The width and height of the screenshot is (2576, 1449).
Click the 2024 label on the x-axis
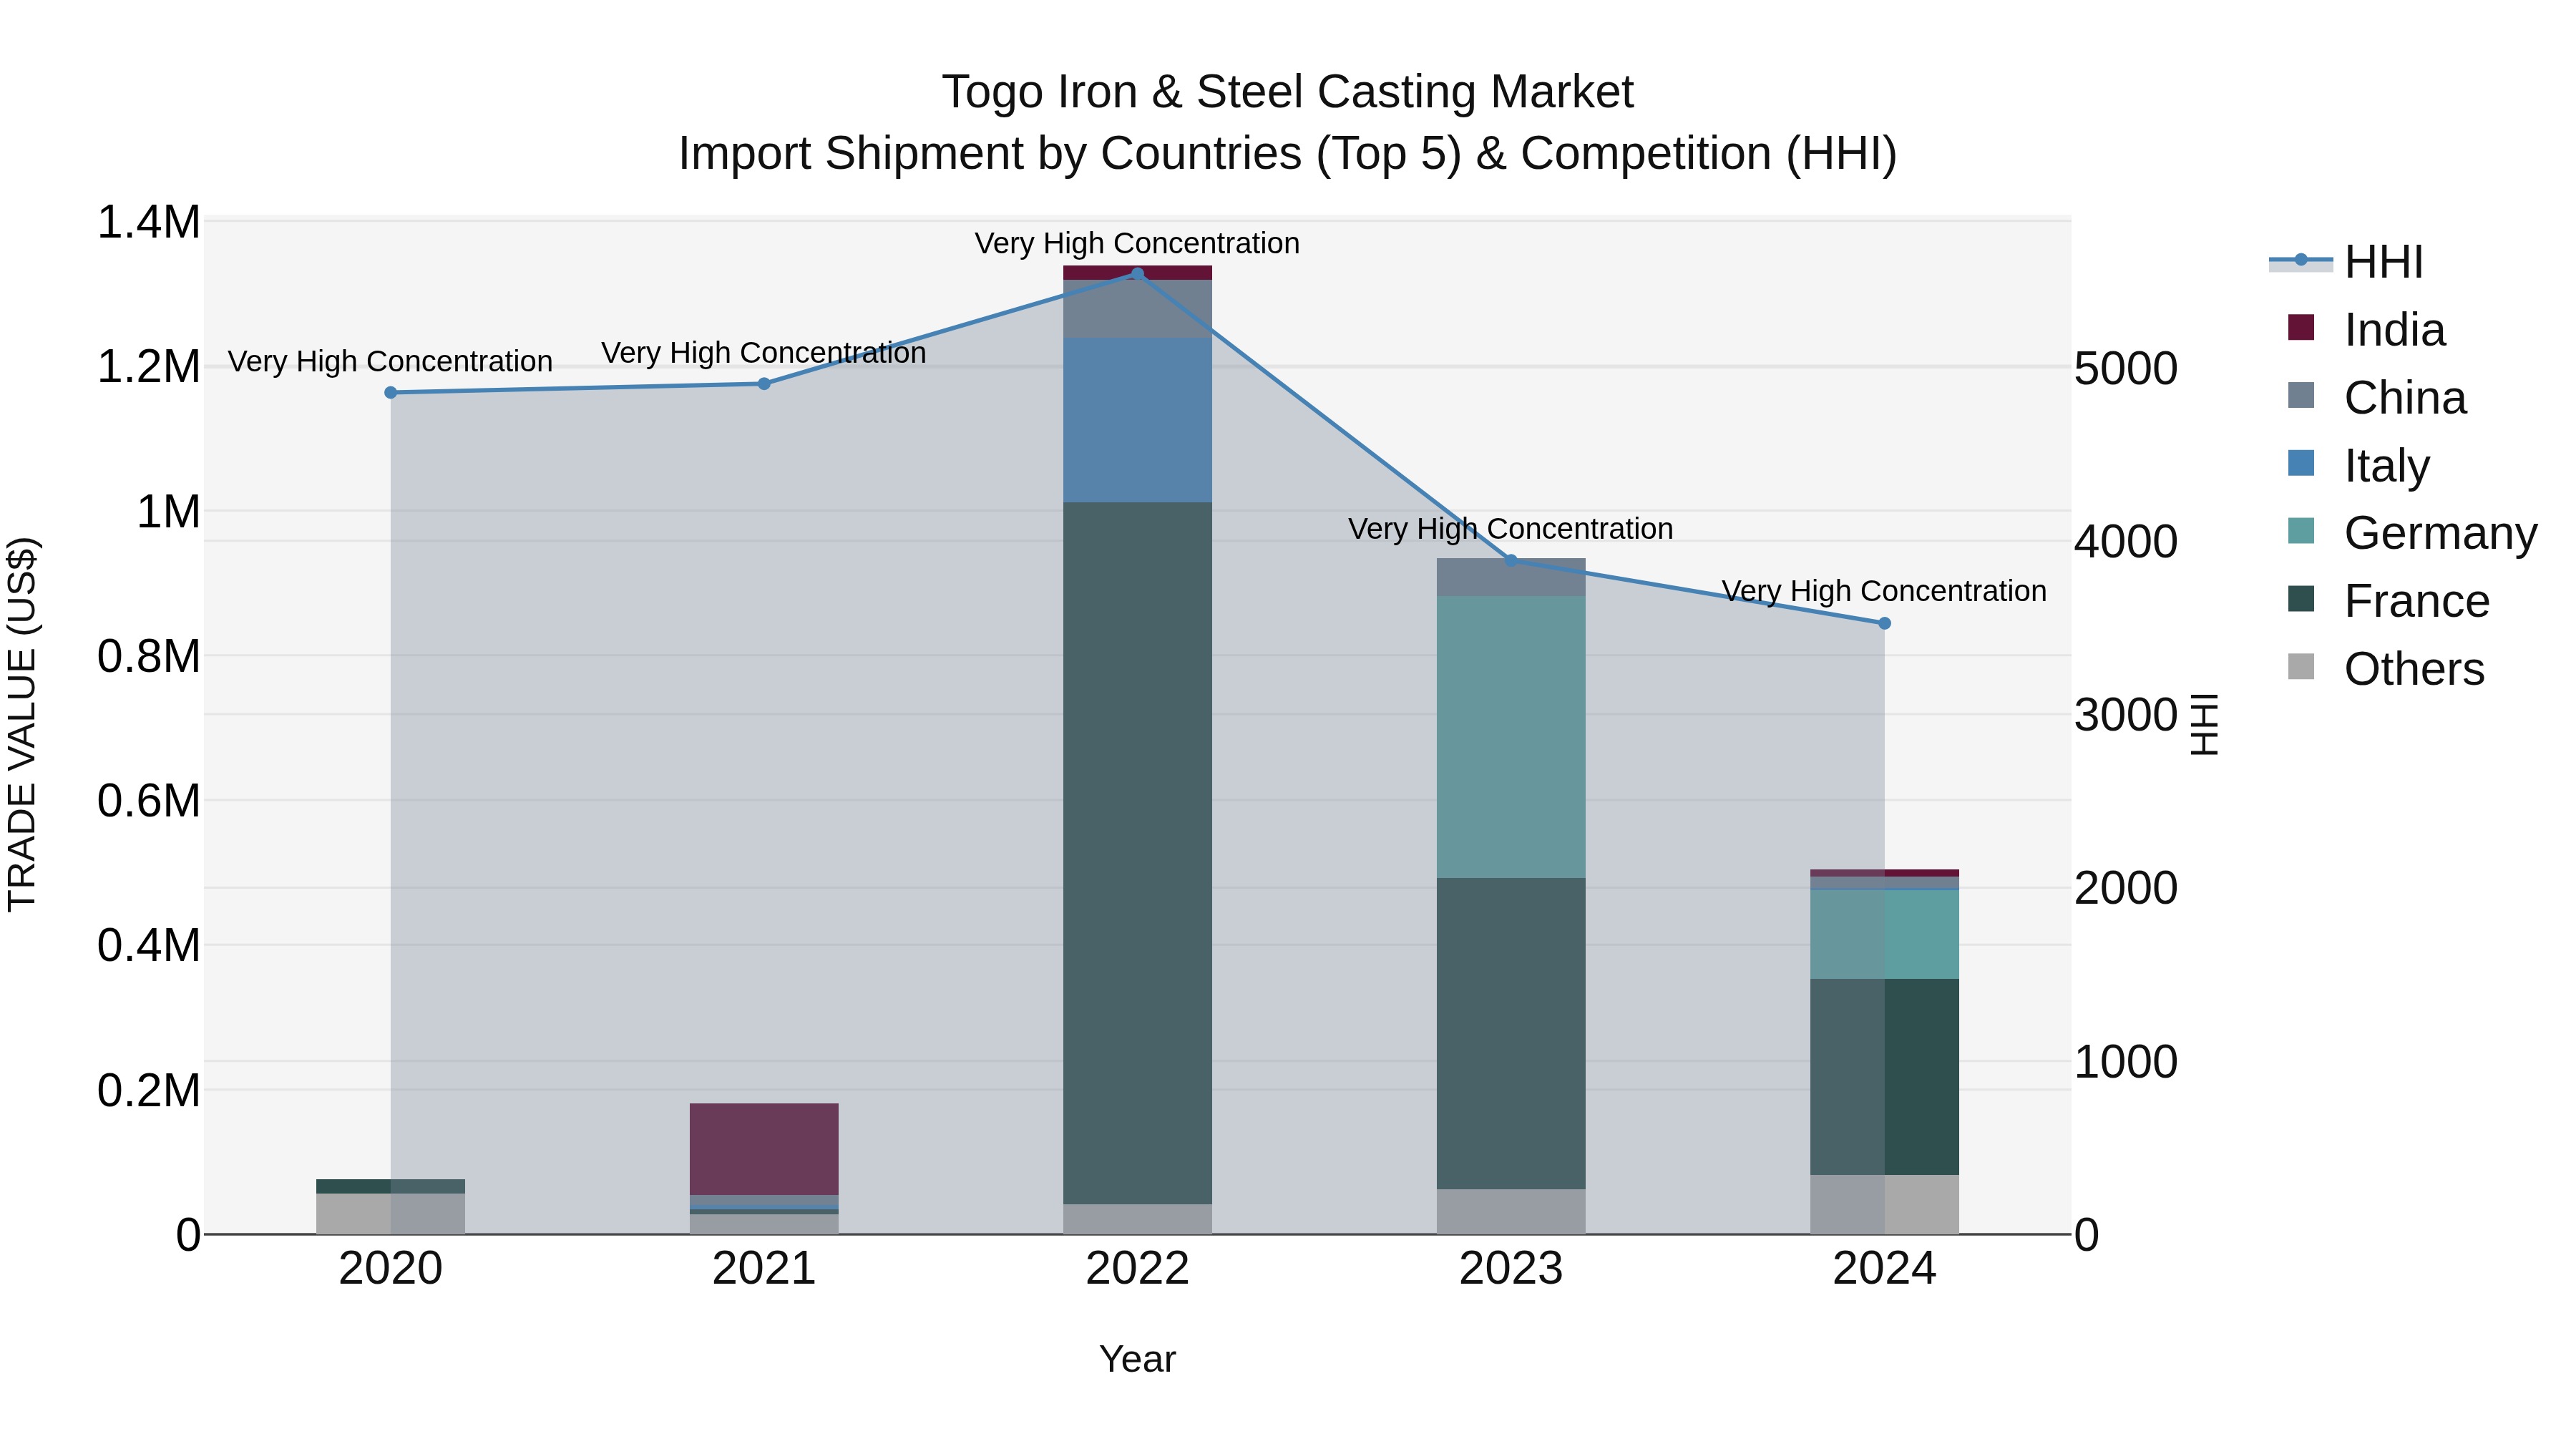[1884, 1269]
